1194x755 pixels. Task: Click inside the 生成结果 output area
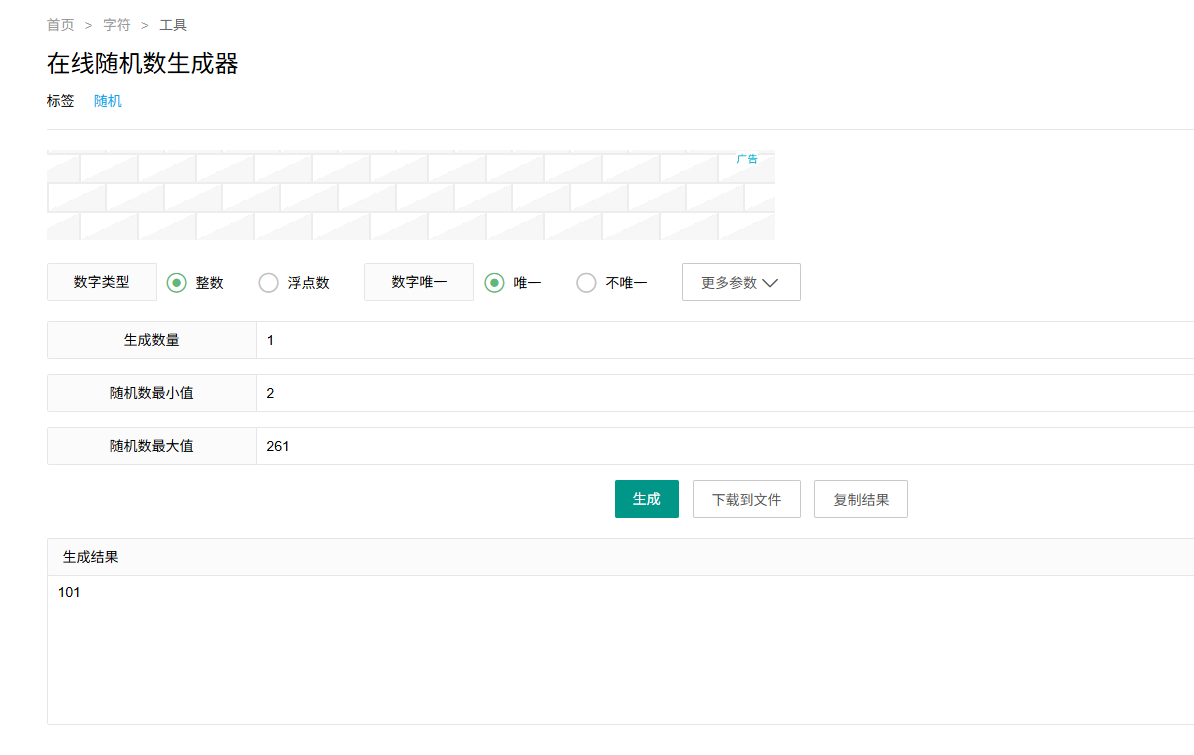pos(620,648)
